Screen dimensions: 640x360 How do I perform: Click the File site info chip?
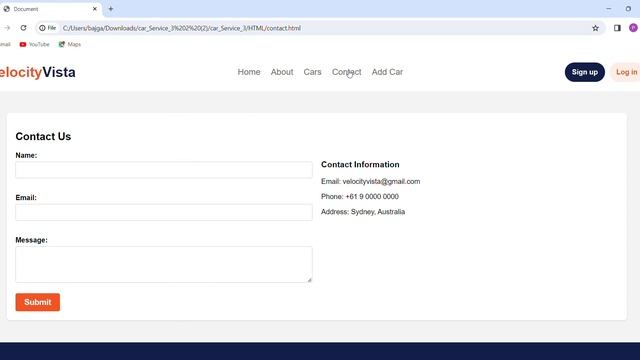pos(48,28)
